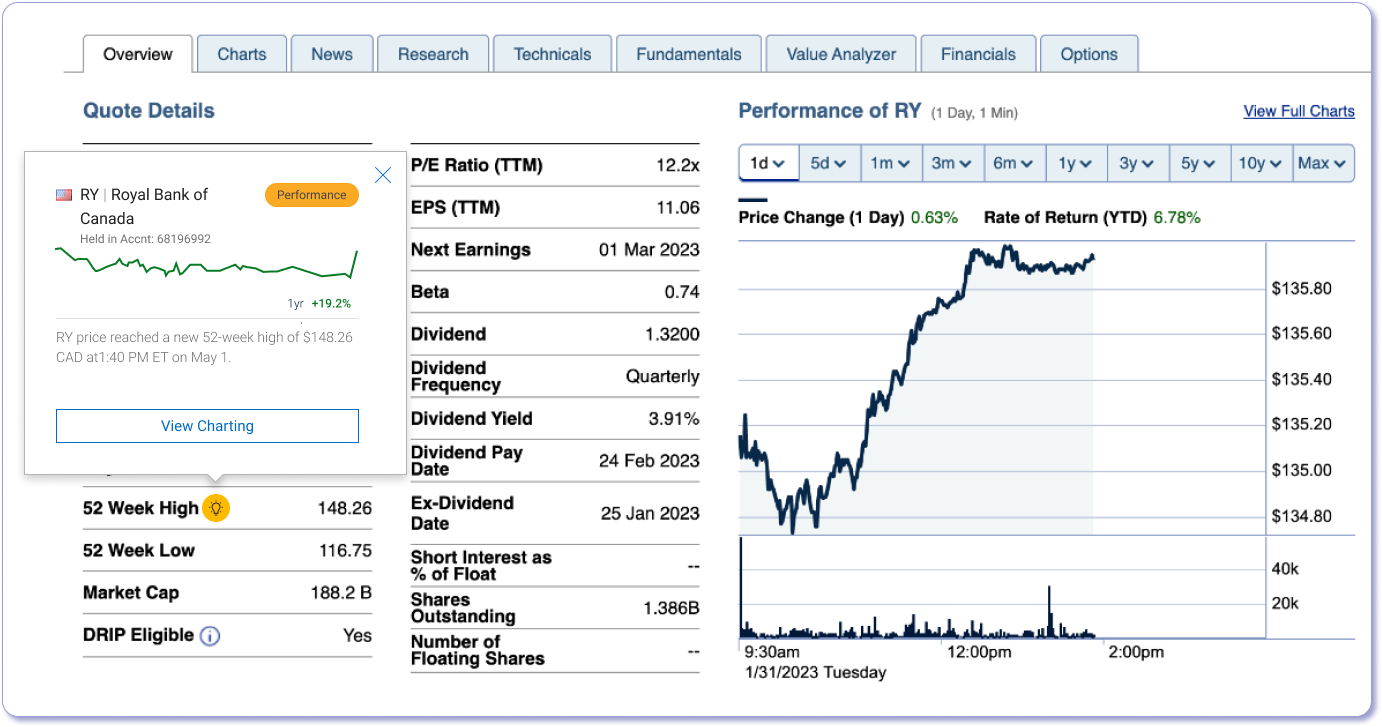Click the Price Change 0.63% value

(x=934, y=217)
